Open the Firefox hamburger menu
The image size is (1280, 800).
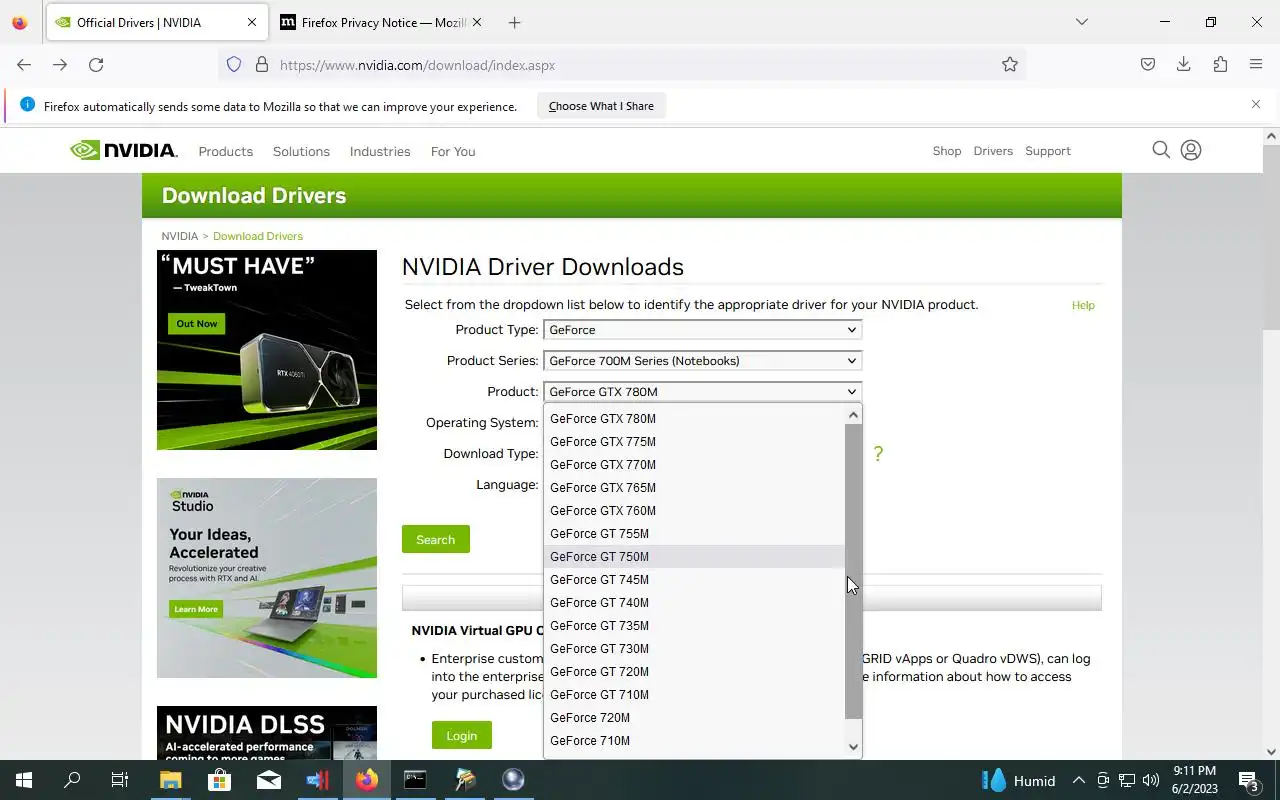click(x=1256, y=65)
